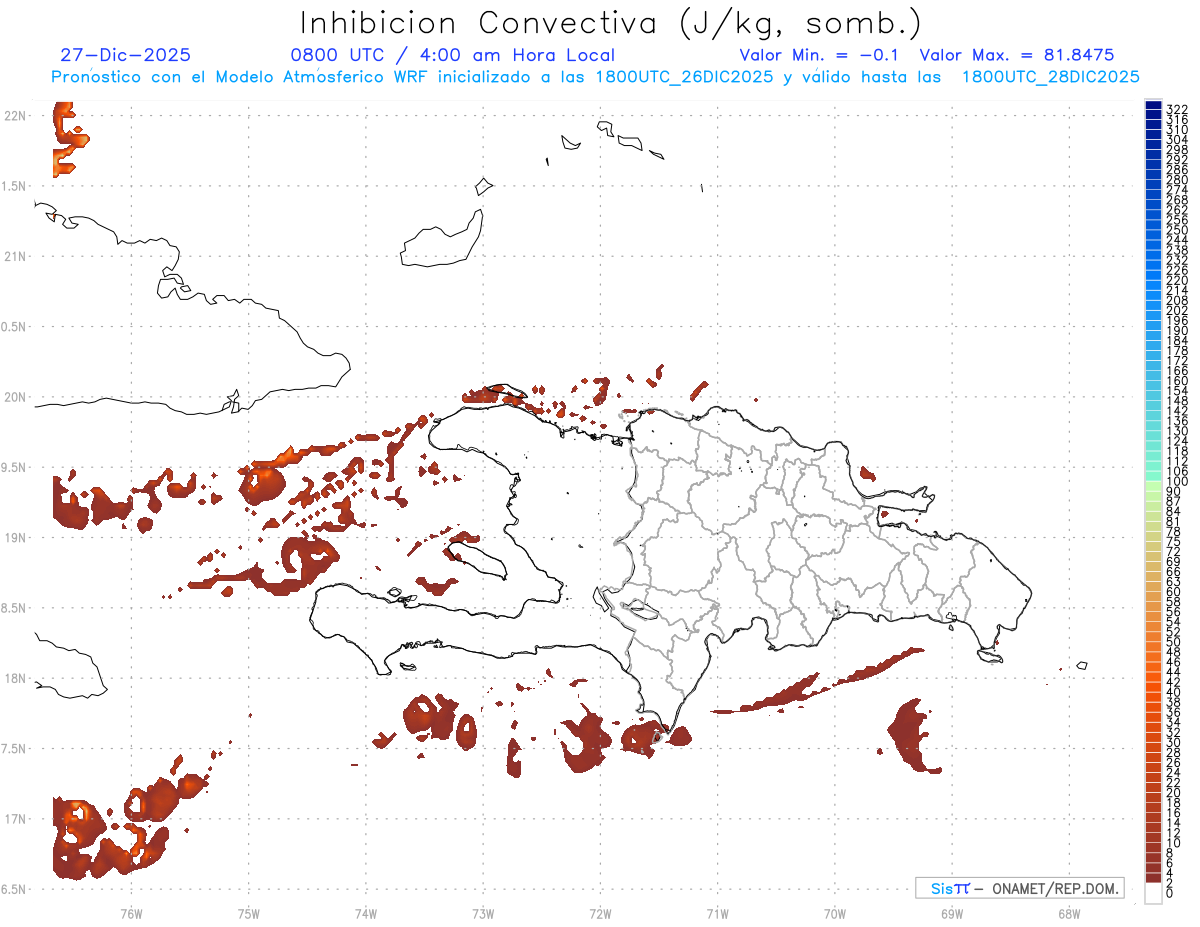Click the 71W longitude label
Screen dimensions: 1200x927
click(x=717, y=913)
